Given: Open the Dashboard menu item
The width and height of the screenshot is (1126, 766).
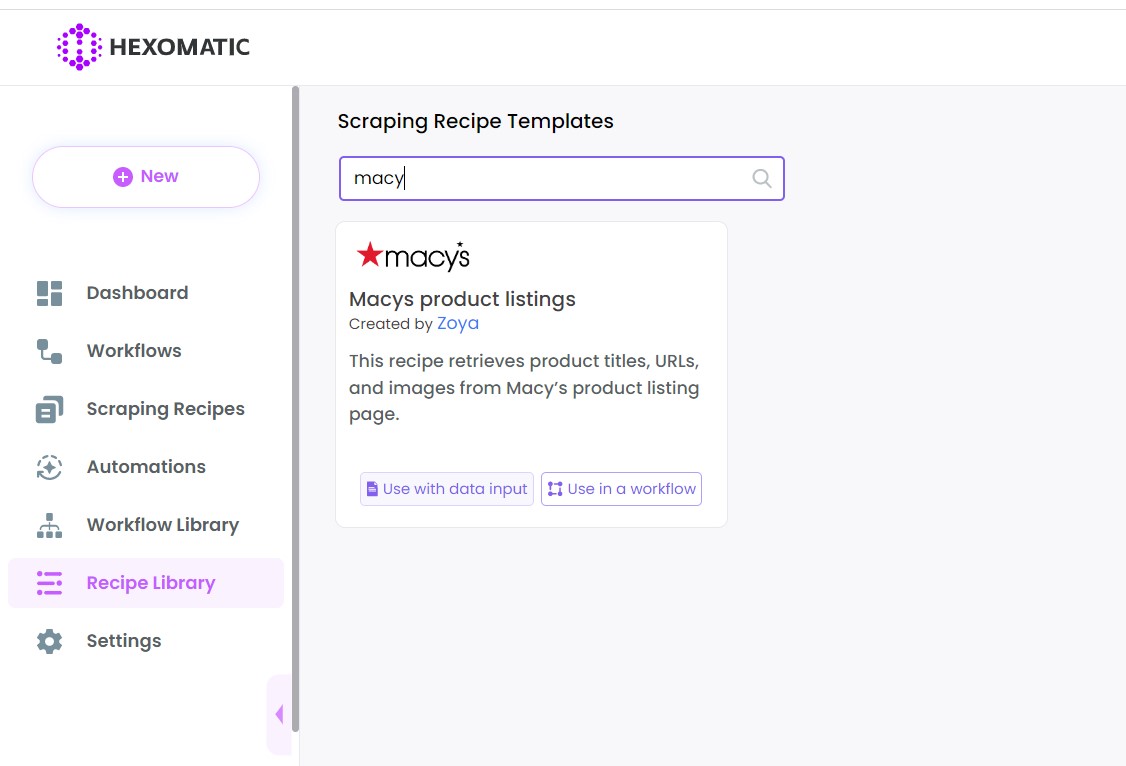Looking at the screenshot, I should [137, 292].
